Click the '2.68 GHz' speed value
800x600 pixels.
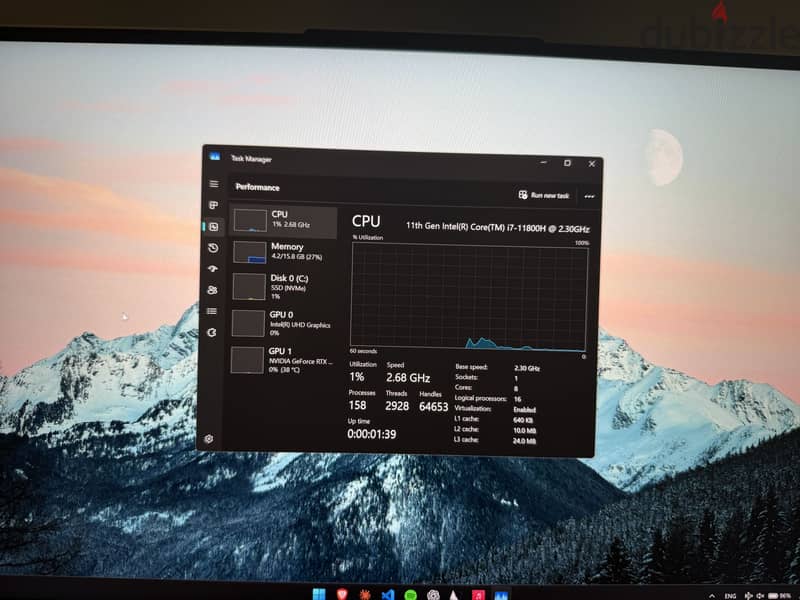pos(408,378)
